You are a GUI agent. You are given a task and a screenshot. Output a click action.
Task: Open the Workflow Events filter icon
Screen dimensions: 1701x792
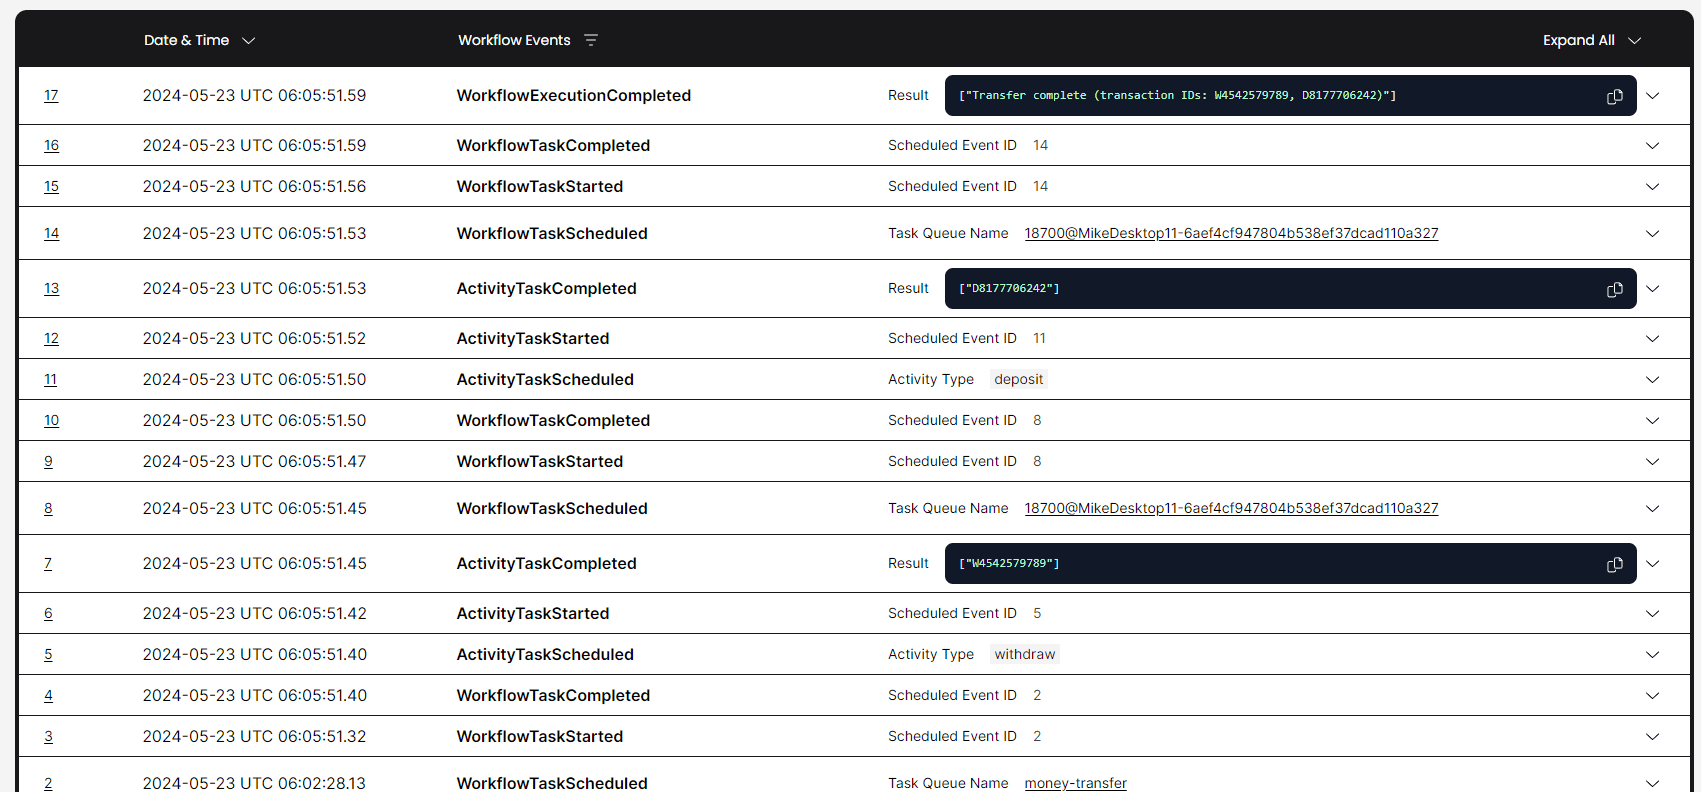point(591,40)
